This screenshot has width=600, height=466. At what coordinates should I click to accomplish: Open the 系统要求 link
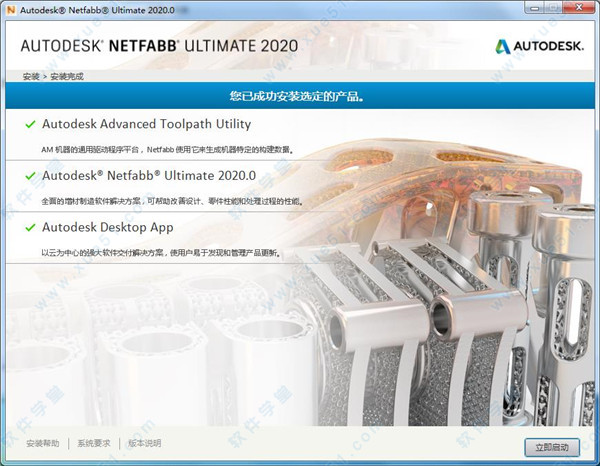click(93, 443)
